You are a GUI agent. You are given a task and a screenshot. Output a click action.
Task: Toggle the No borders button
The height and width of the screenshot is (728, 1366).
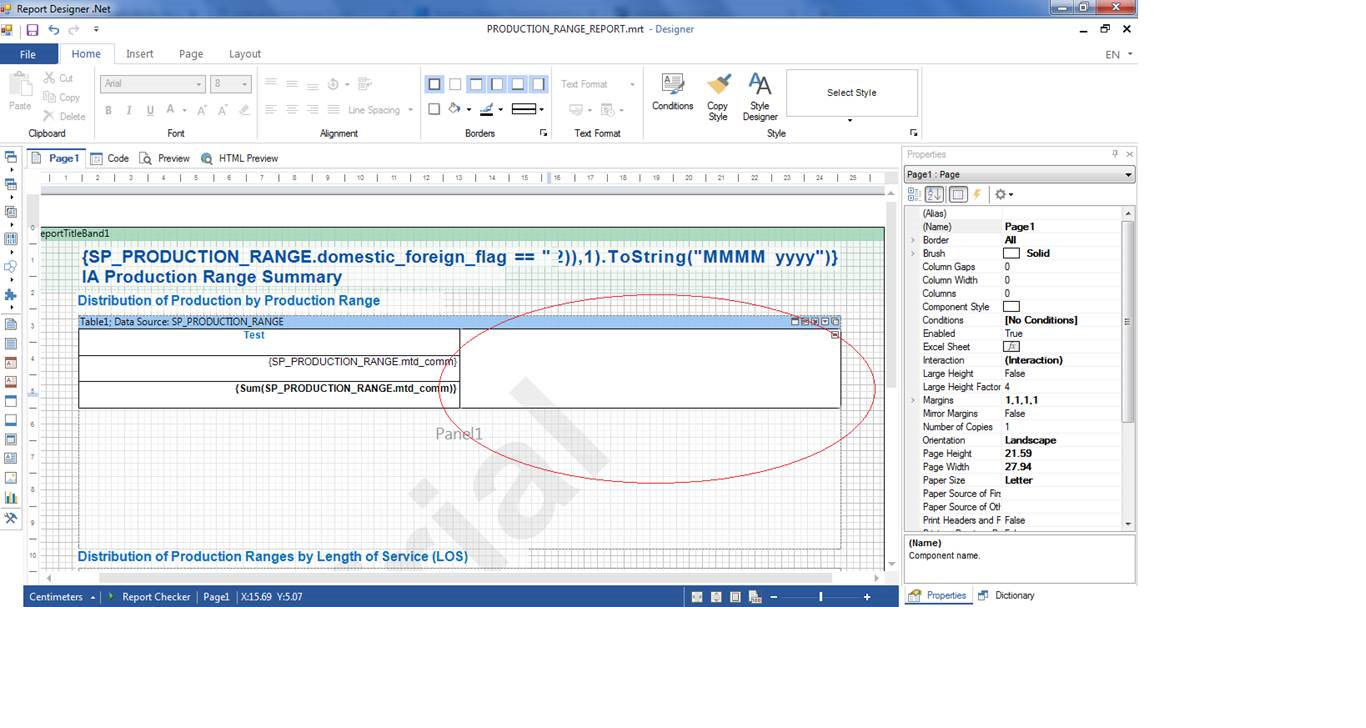455,84
